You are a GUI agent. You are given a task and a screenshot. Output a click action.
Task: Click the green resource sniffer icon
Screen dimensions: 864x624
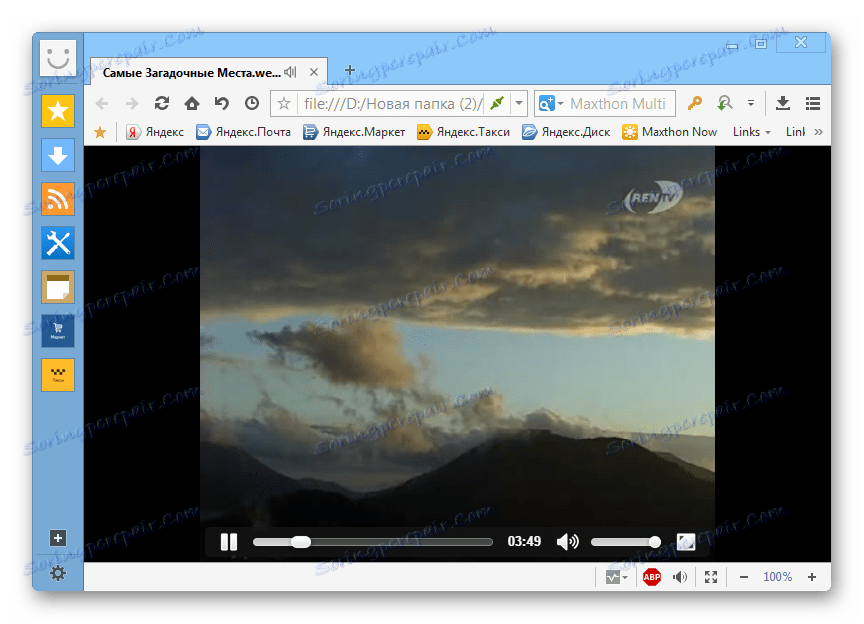coord(725,103)
